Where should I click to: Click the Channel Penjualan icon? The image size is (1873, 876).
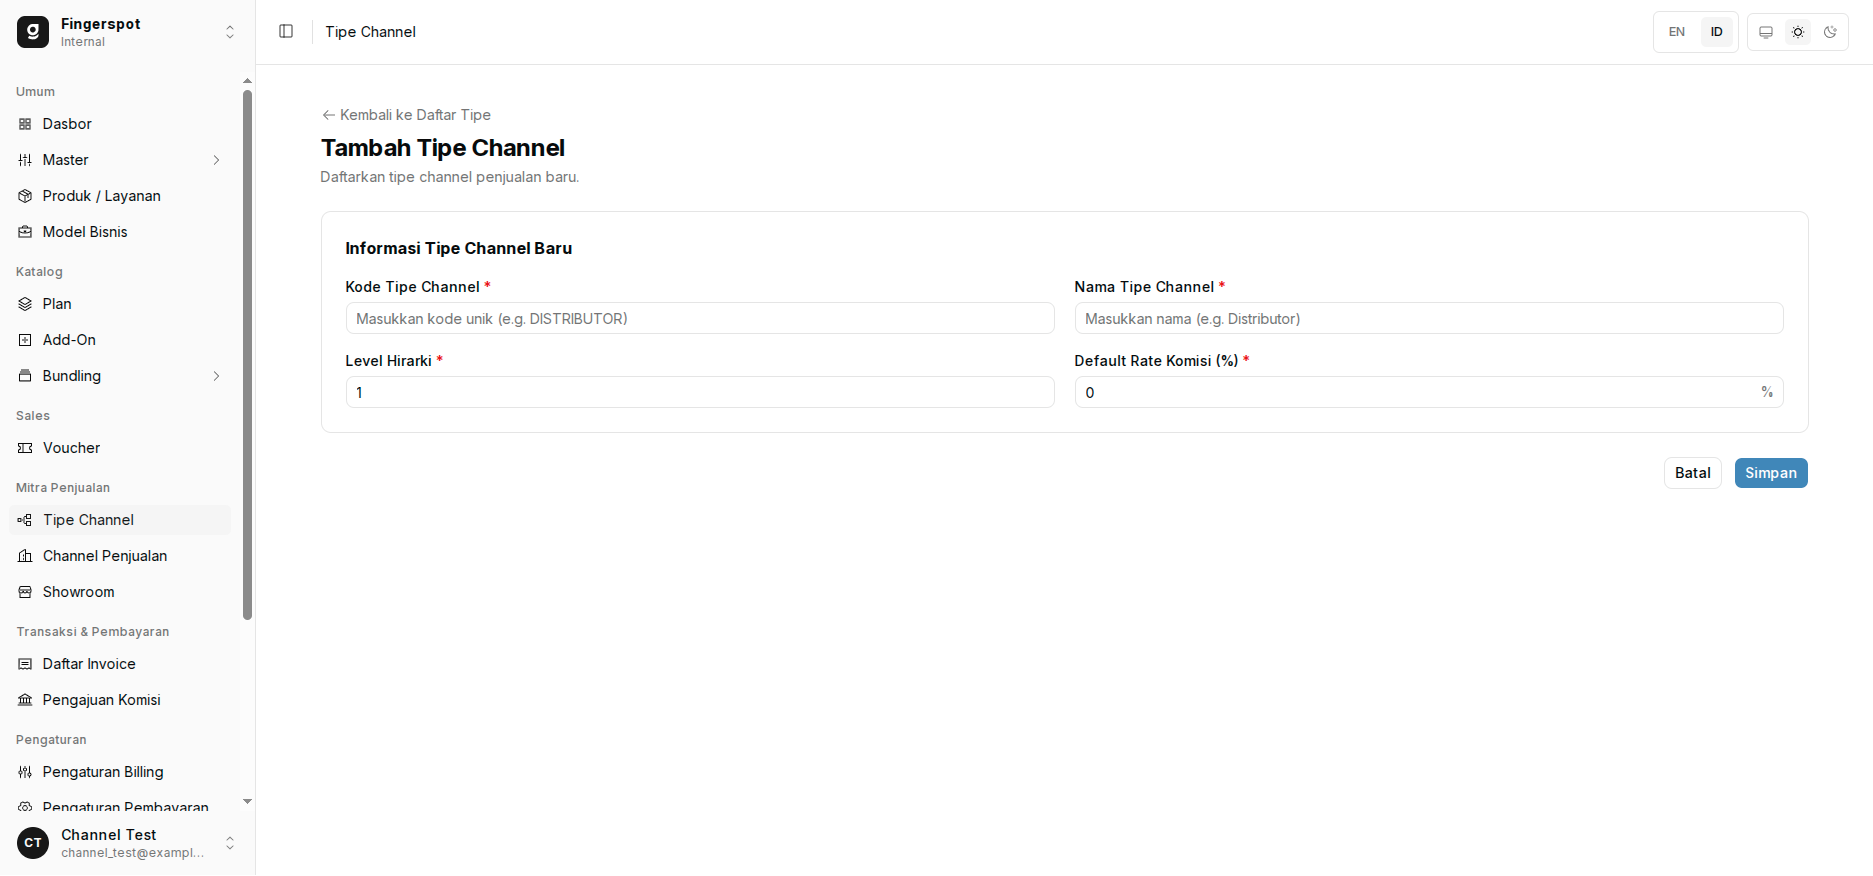tap(25, 556)
